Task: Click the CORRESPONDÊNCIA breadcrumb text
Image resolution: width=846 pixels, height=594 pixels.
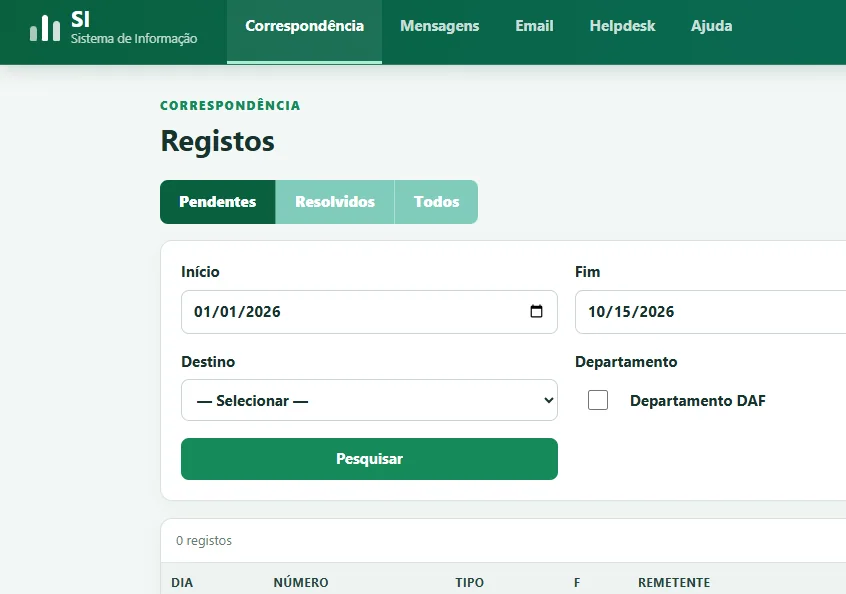Action: (x=230, y=106)
